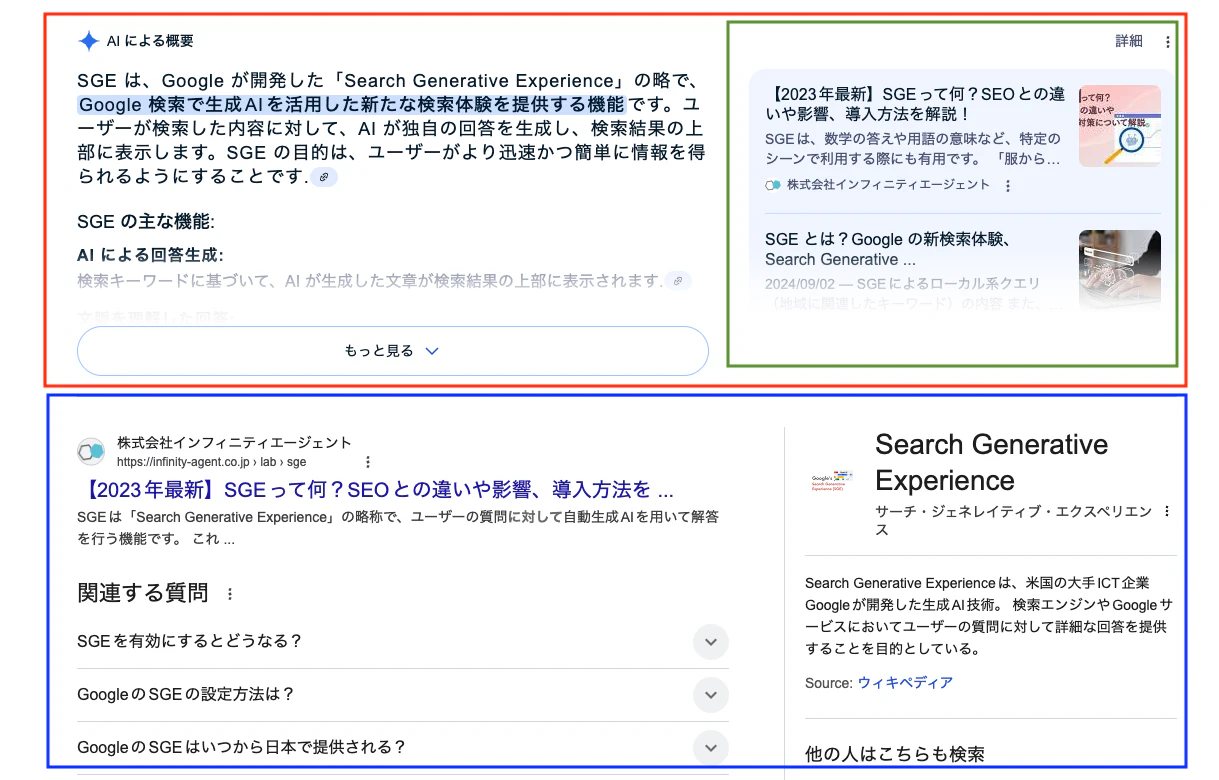This screenshot has height=780, width=1219.
Task: Click the 詳細 link in the sources panel
Action: click(1129, 41)
